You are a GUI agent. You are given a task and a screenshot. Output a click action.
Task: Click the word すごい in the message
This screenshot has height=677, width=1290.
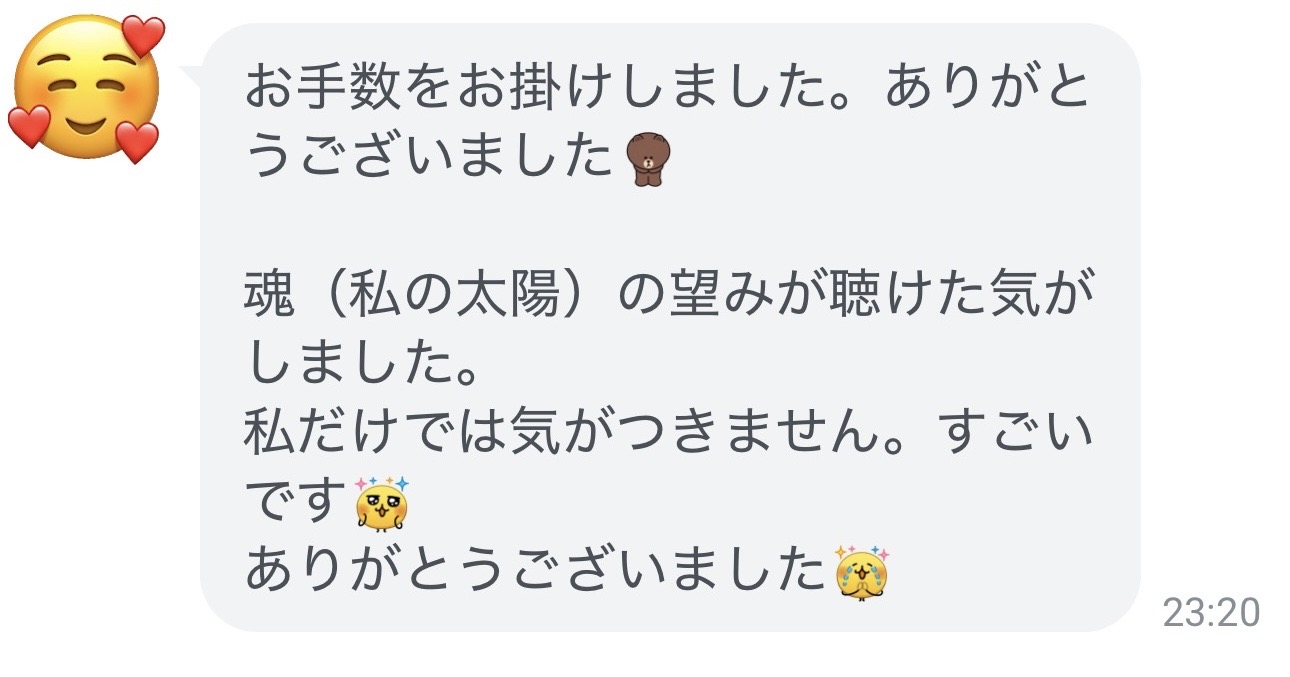pos(1022,435)
